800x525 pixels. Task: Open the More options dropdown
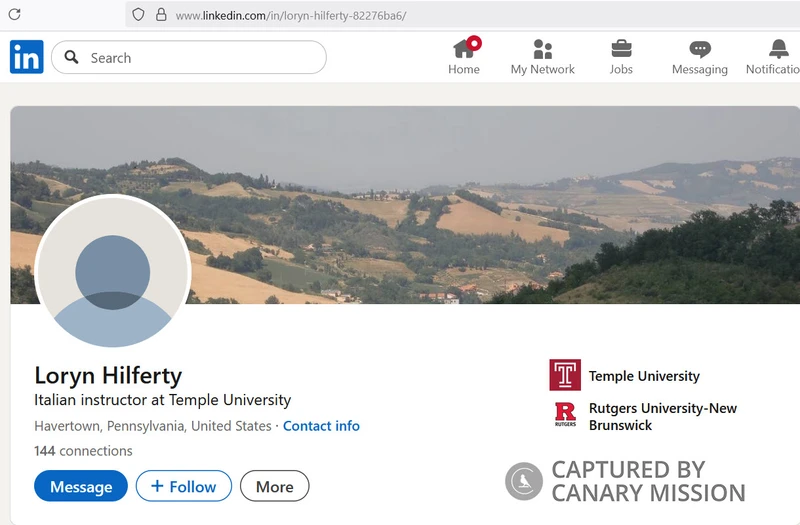point(274,486)
